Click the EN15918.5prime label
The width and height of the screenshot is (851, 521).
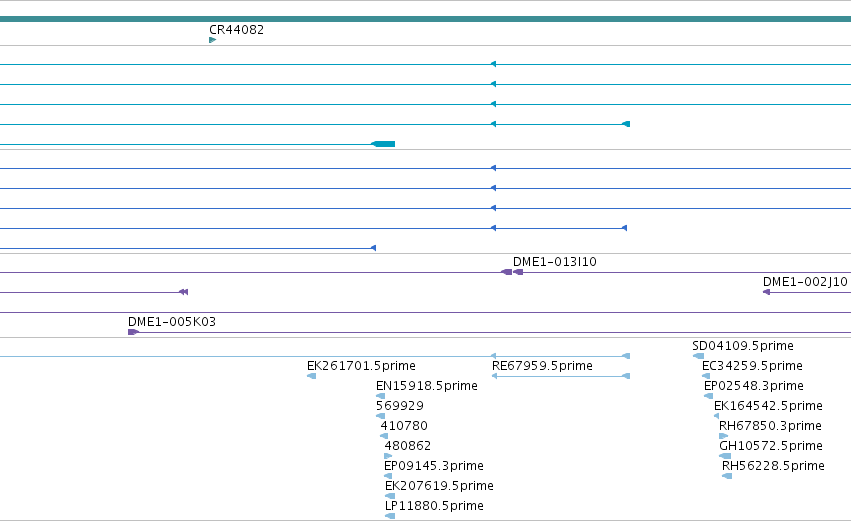pos(427,386)
